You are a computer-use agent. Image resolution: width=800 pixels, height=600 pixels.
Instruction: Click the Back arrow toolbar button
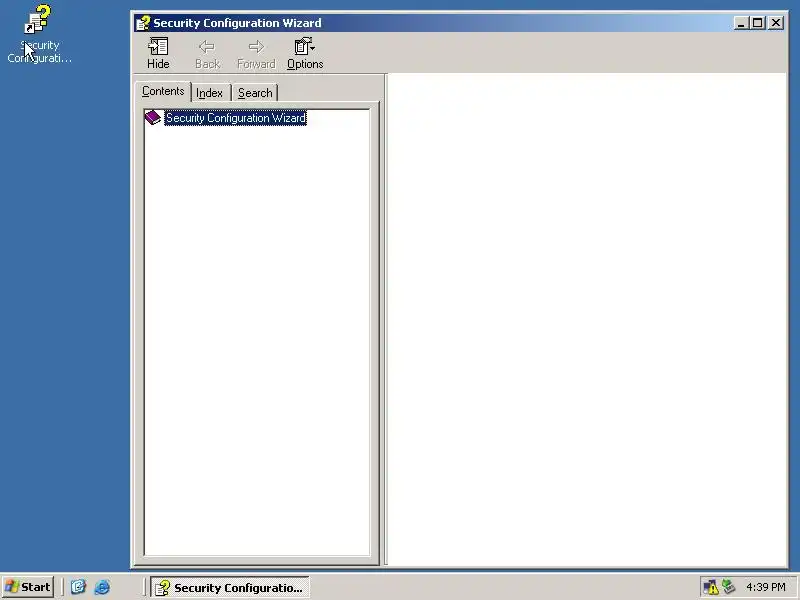pos(207,54)
